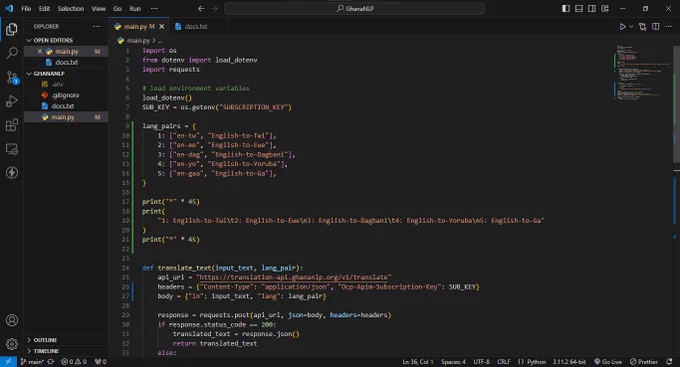Click Ln 36, Col 1 in status bar
Screen dimensions: 680x367
(418, 361)
